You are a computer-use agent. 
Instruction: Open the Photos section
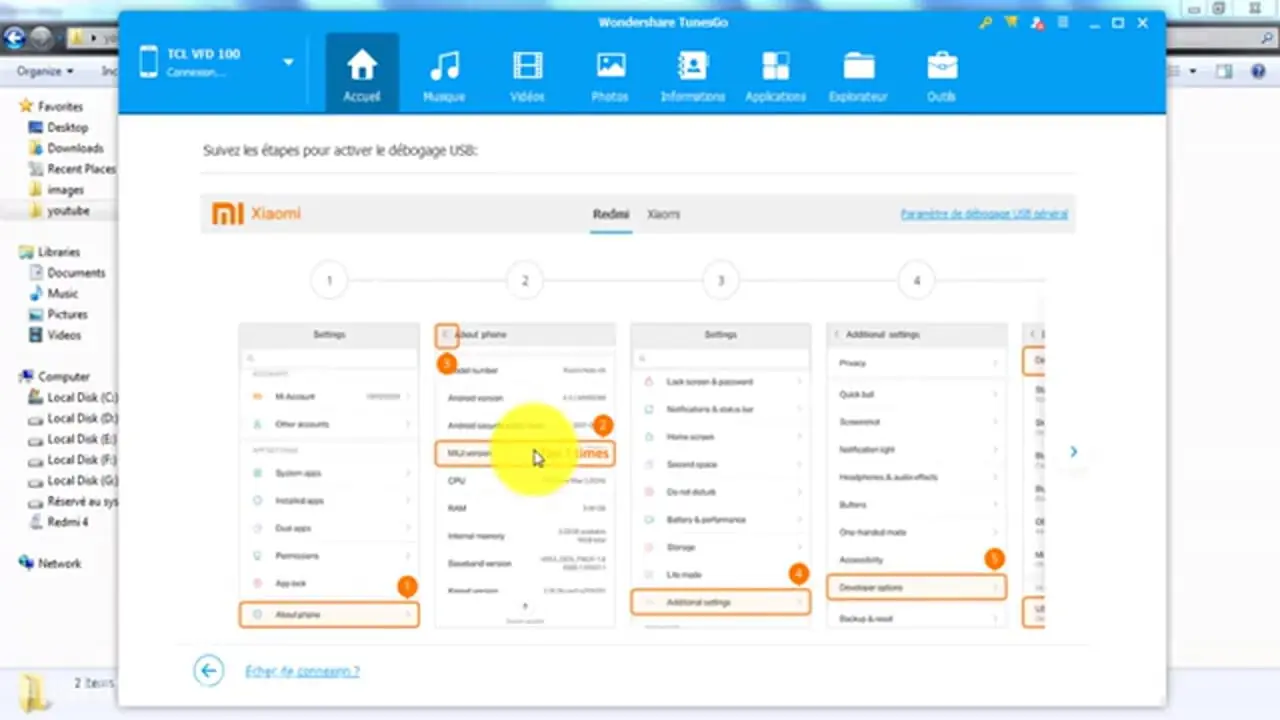click(x=610, y=74)
